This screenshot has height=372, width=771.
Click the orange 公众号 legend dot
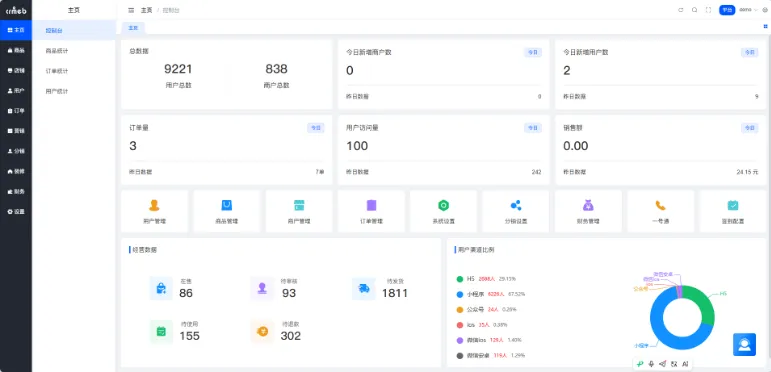click(460, 310)
